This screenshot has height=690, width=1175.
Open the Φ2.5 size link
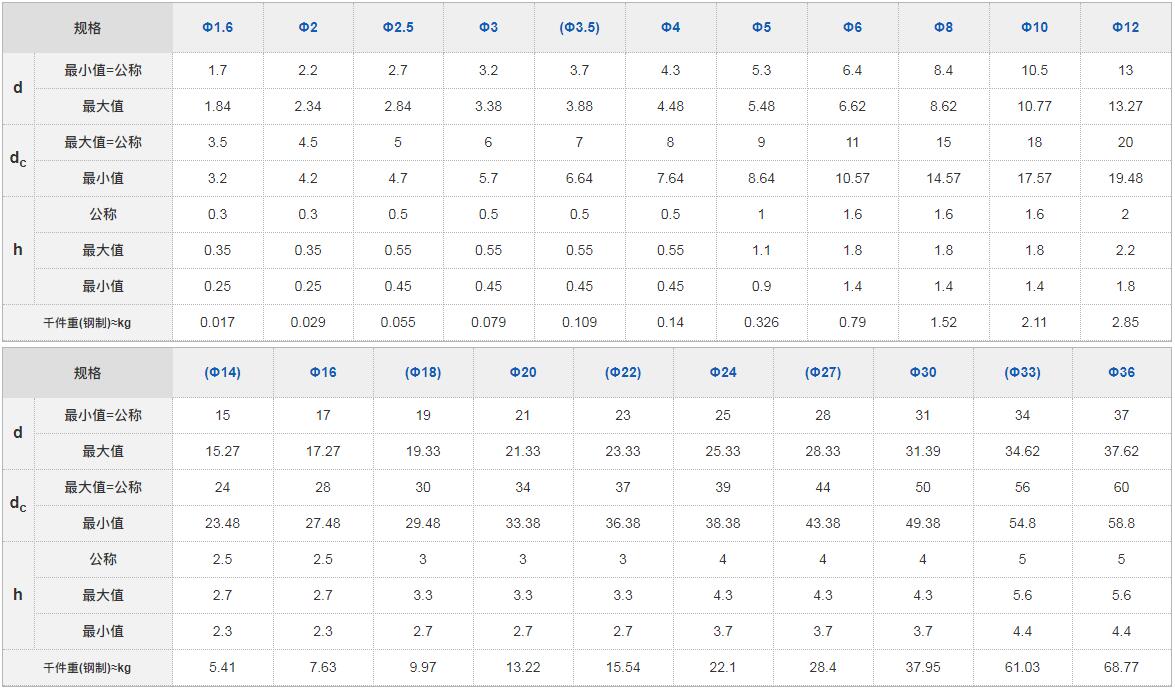[x=398, y=27]
